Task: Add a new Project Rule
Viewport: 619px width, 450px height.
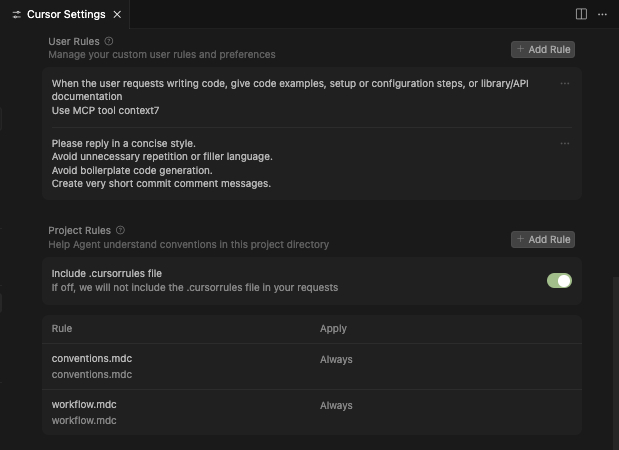Action: (543, 239)
